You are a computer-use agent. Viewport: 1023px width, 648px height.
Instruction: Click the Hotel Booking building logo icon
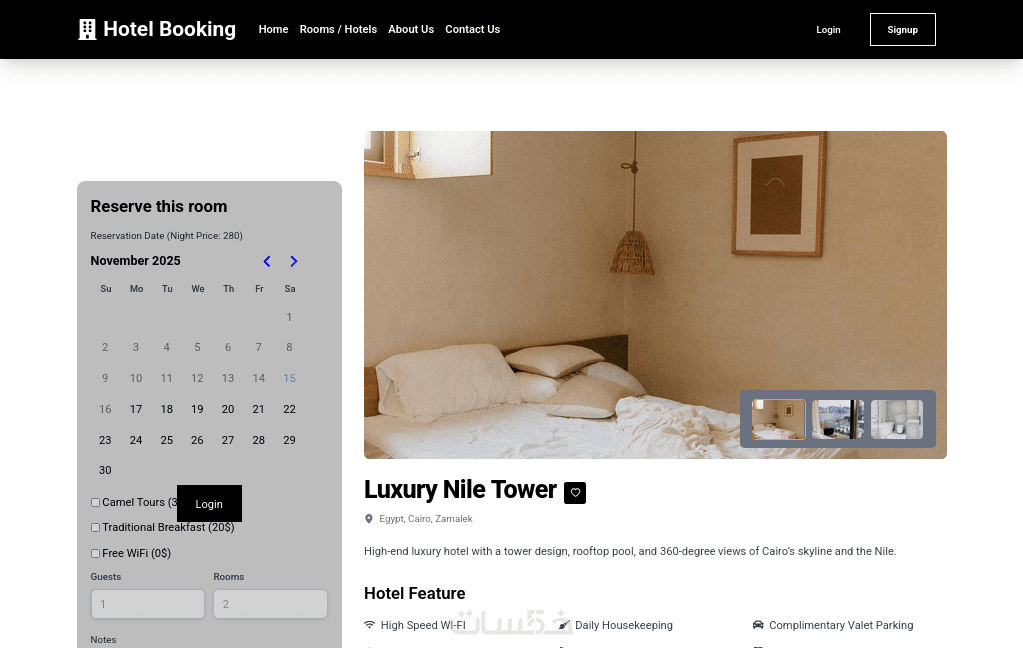click(87, 29)
